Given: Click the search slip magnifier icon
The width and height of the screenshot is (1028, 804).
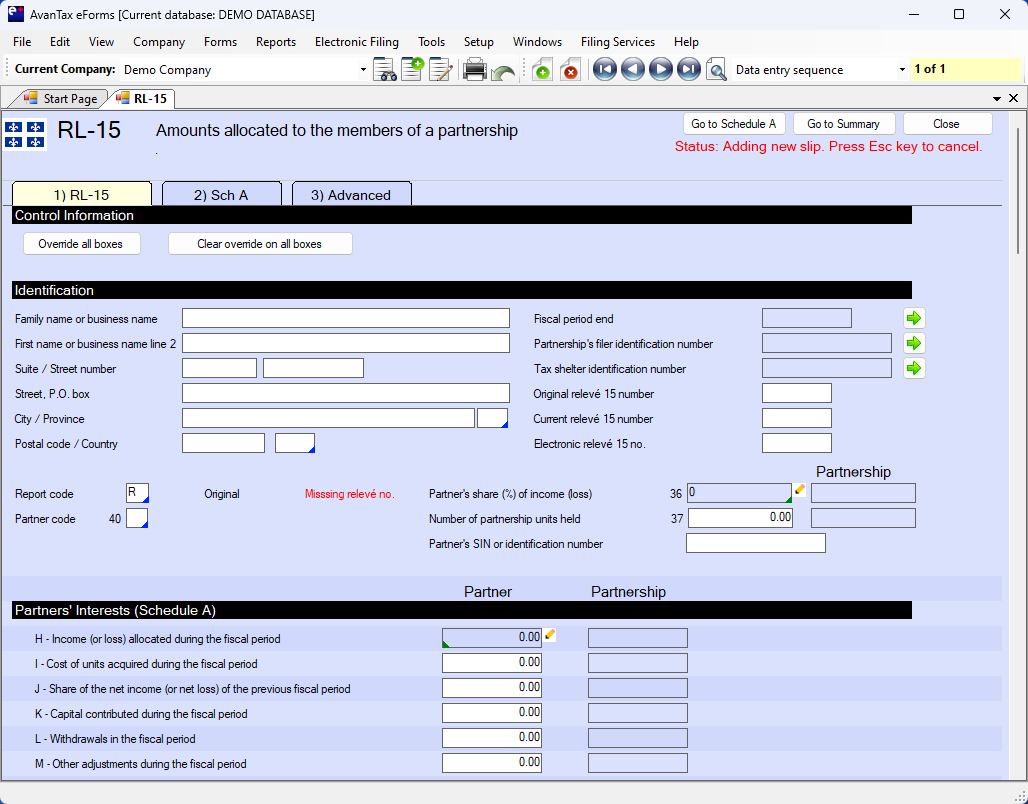Looking at the screenshot, I should pyautogui.click(x=716, y=70).
